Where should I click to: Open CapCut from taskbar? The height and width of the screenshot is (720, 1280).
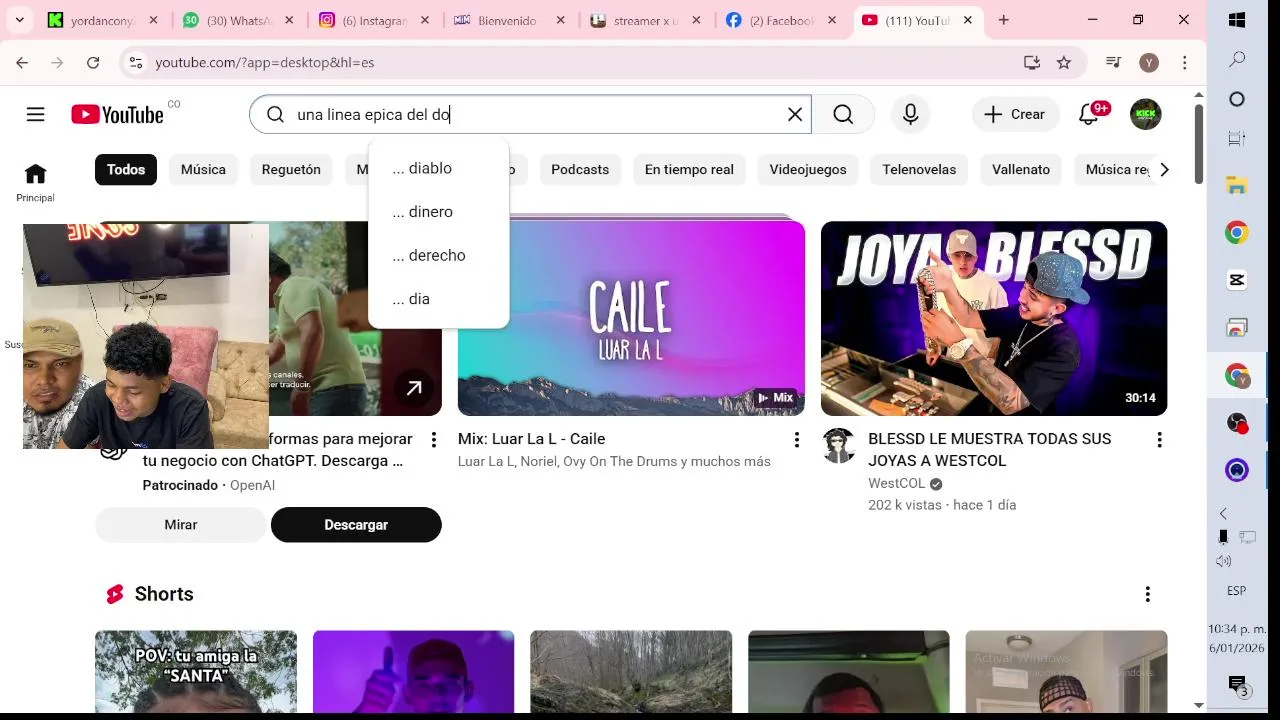point(1237,280)
